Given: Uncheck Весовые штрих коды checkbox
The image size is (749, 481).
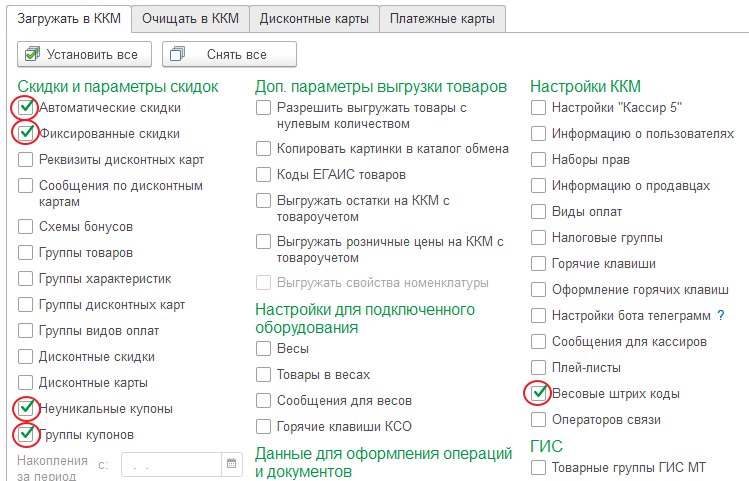Looking at the screenshot, I should tap(538, 393).
